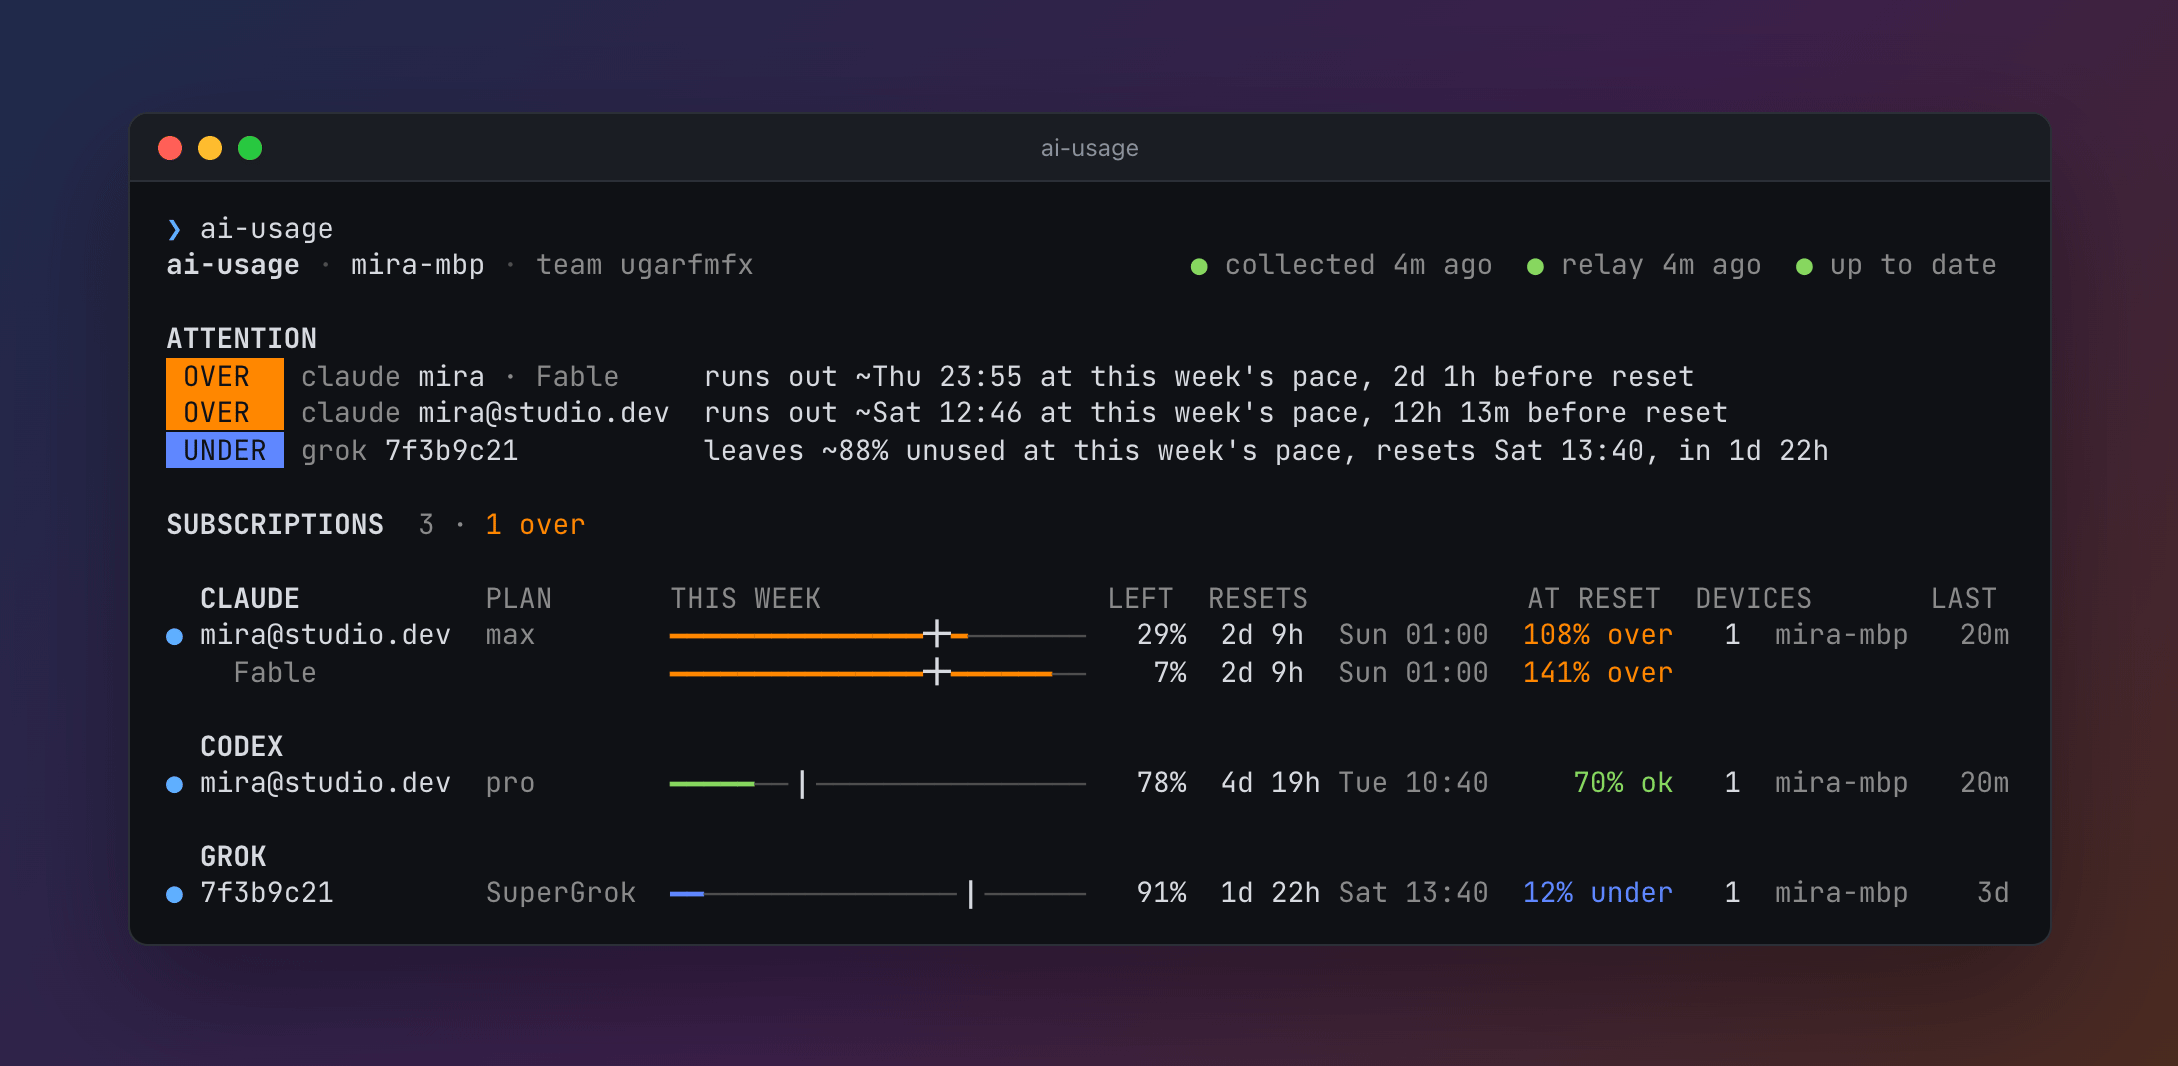This screenshot has width=2178, height=1066.
Task: Click the green dot beside 'collected 4m ago'
Action: click(1199, 267)
